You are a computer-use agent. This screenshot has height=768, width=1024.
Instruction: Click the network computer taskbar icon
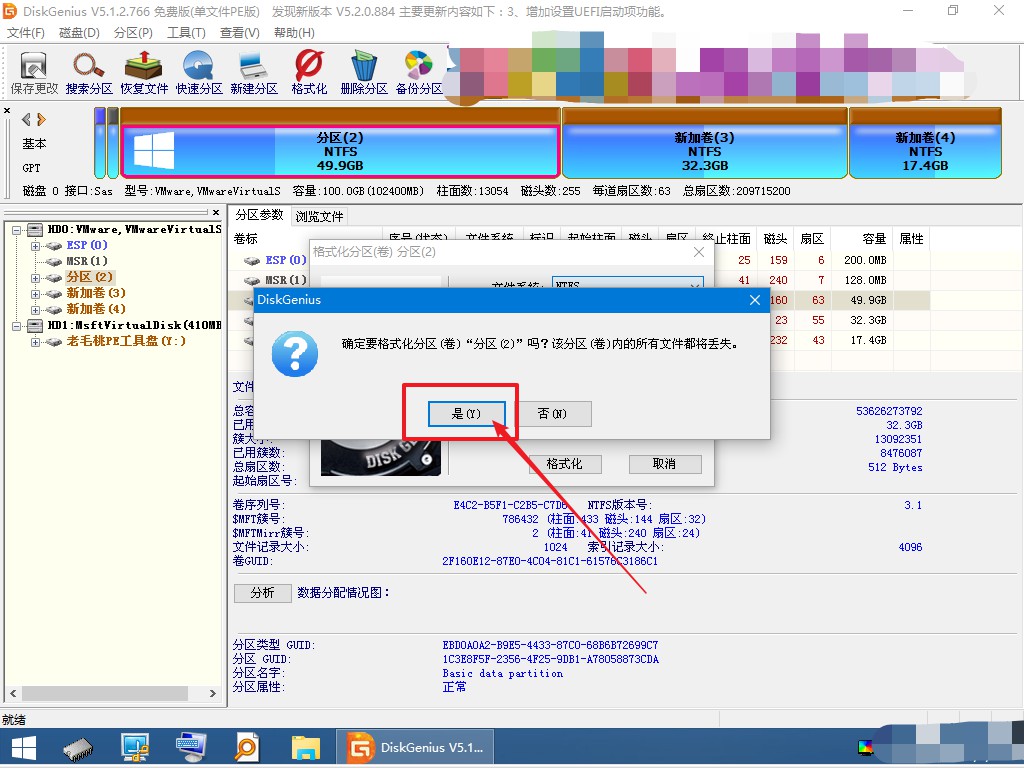tap(135, 748)
